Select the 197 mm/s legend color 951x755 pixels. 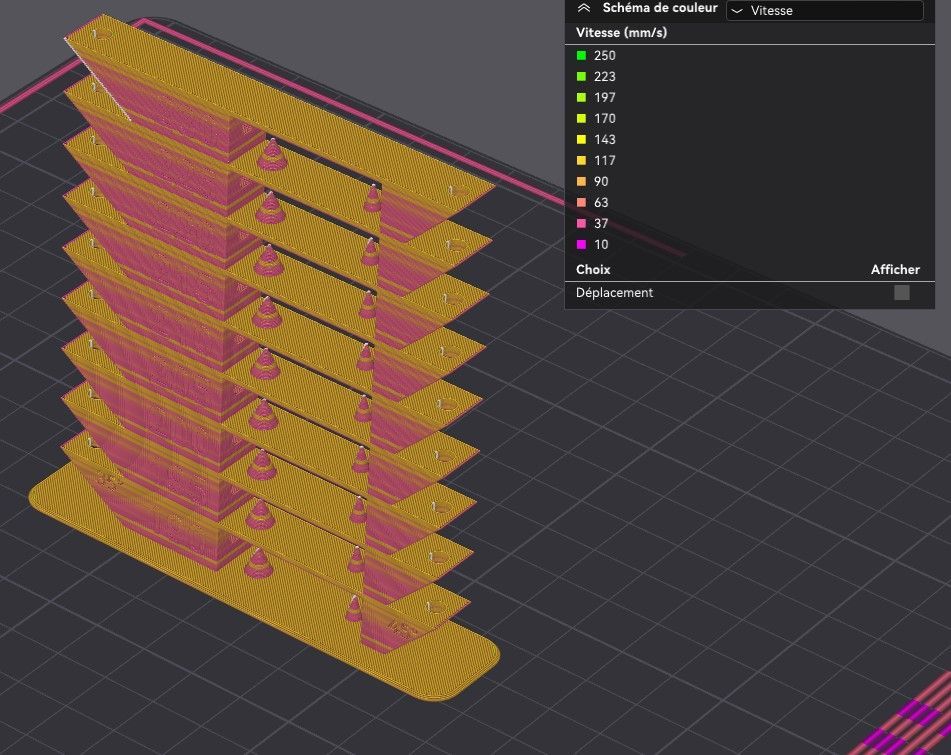tap(581, 97)
